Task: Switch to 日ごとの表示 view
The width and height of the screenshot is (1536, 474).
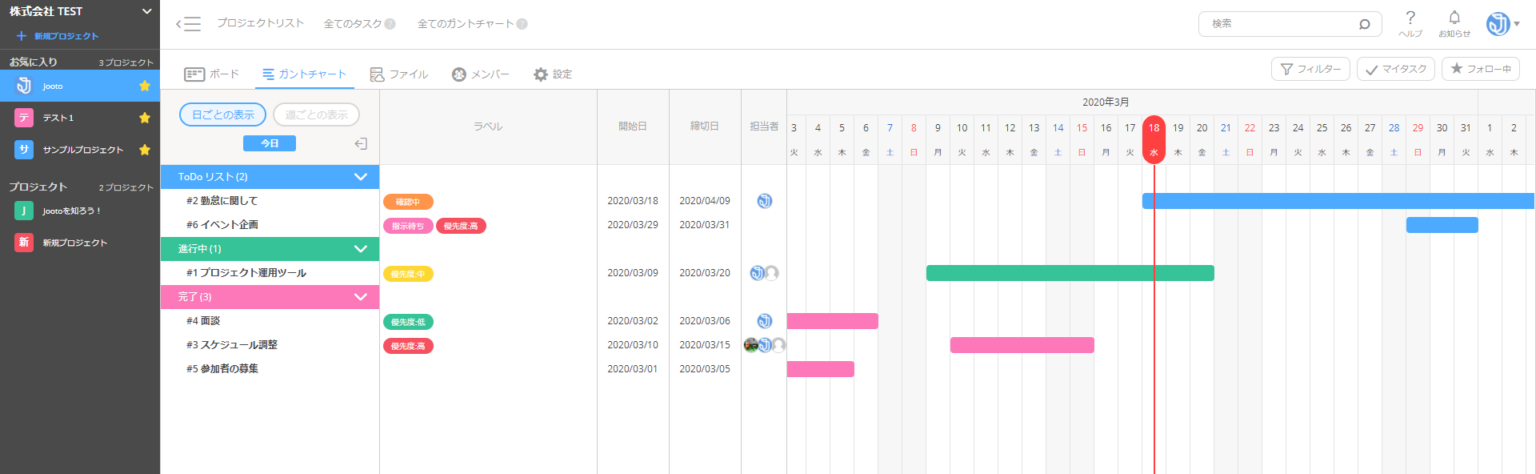Action: [223, 114]
